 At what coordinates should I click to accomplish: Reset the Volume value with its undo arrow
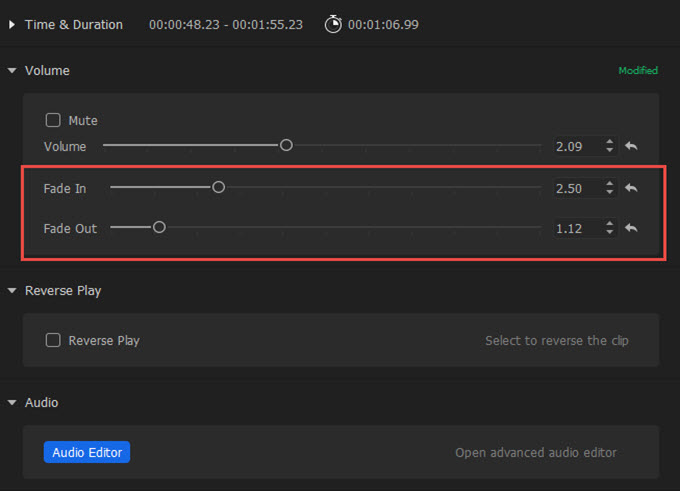[631, 146]
